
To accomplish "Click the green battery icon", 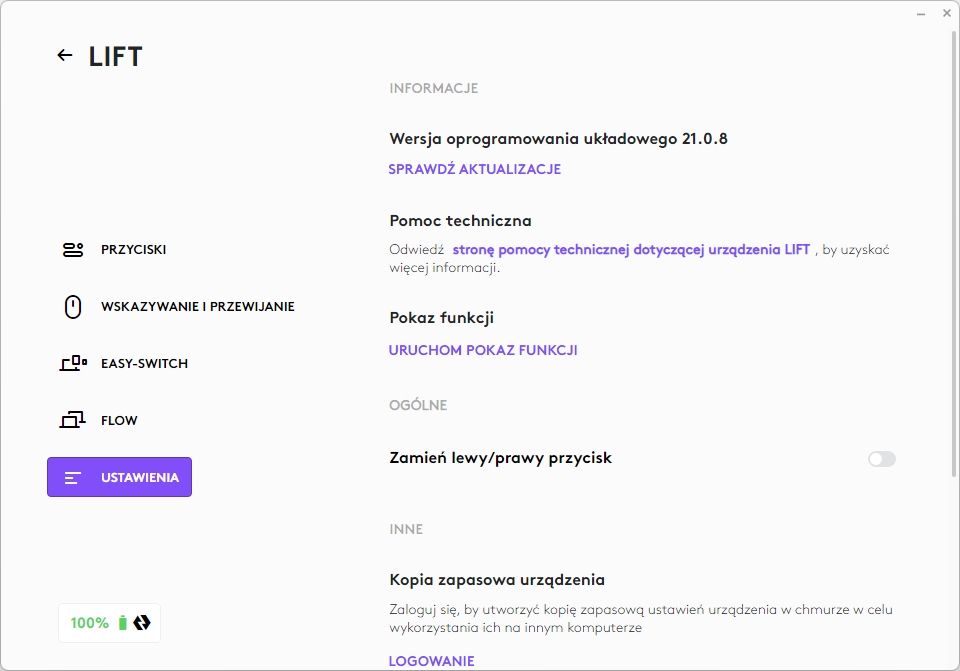I will click(x=123, y=623).
